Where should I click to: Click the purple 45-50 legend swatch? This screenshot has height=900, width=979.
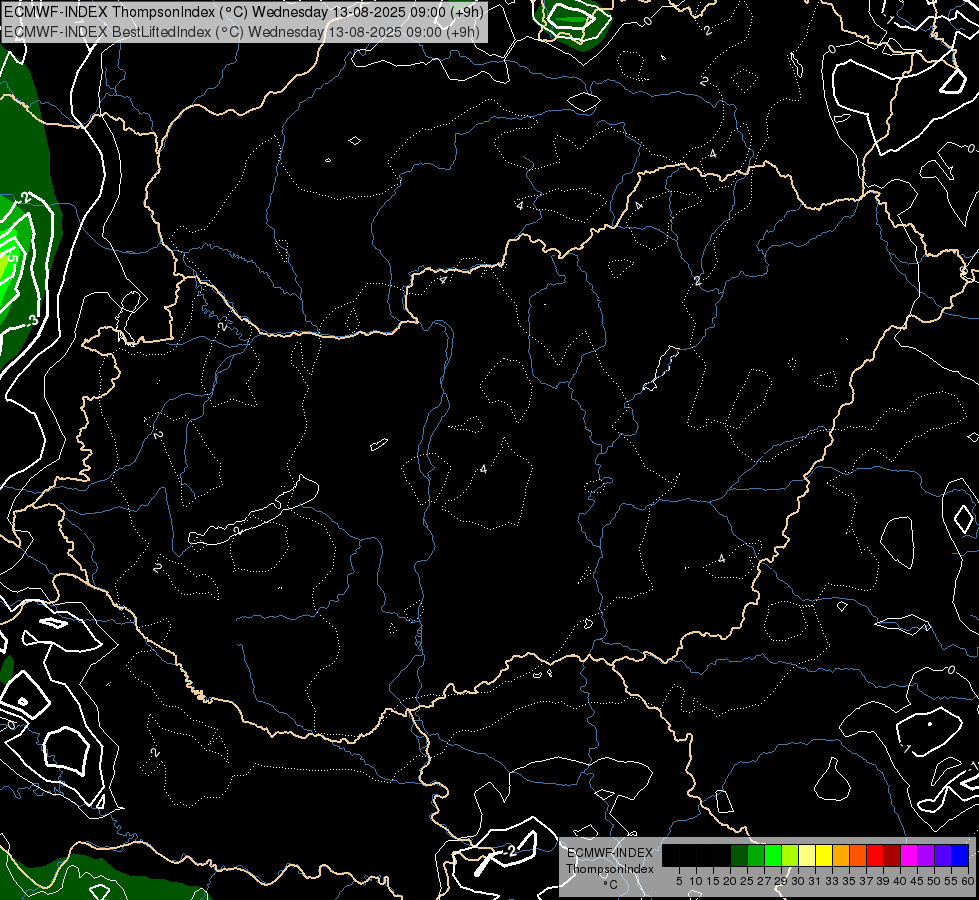pyautogui.click(x=926, y=855)
